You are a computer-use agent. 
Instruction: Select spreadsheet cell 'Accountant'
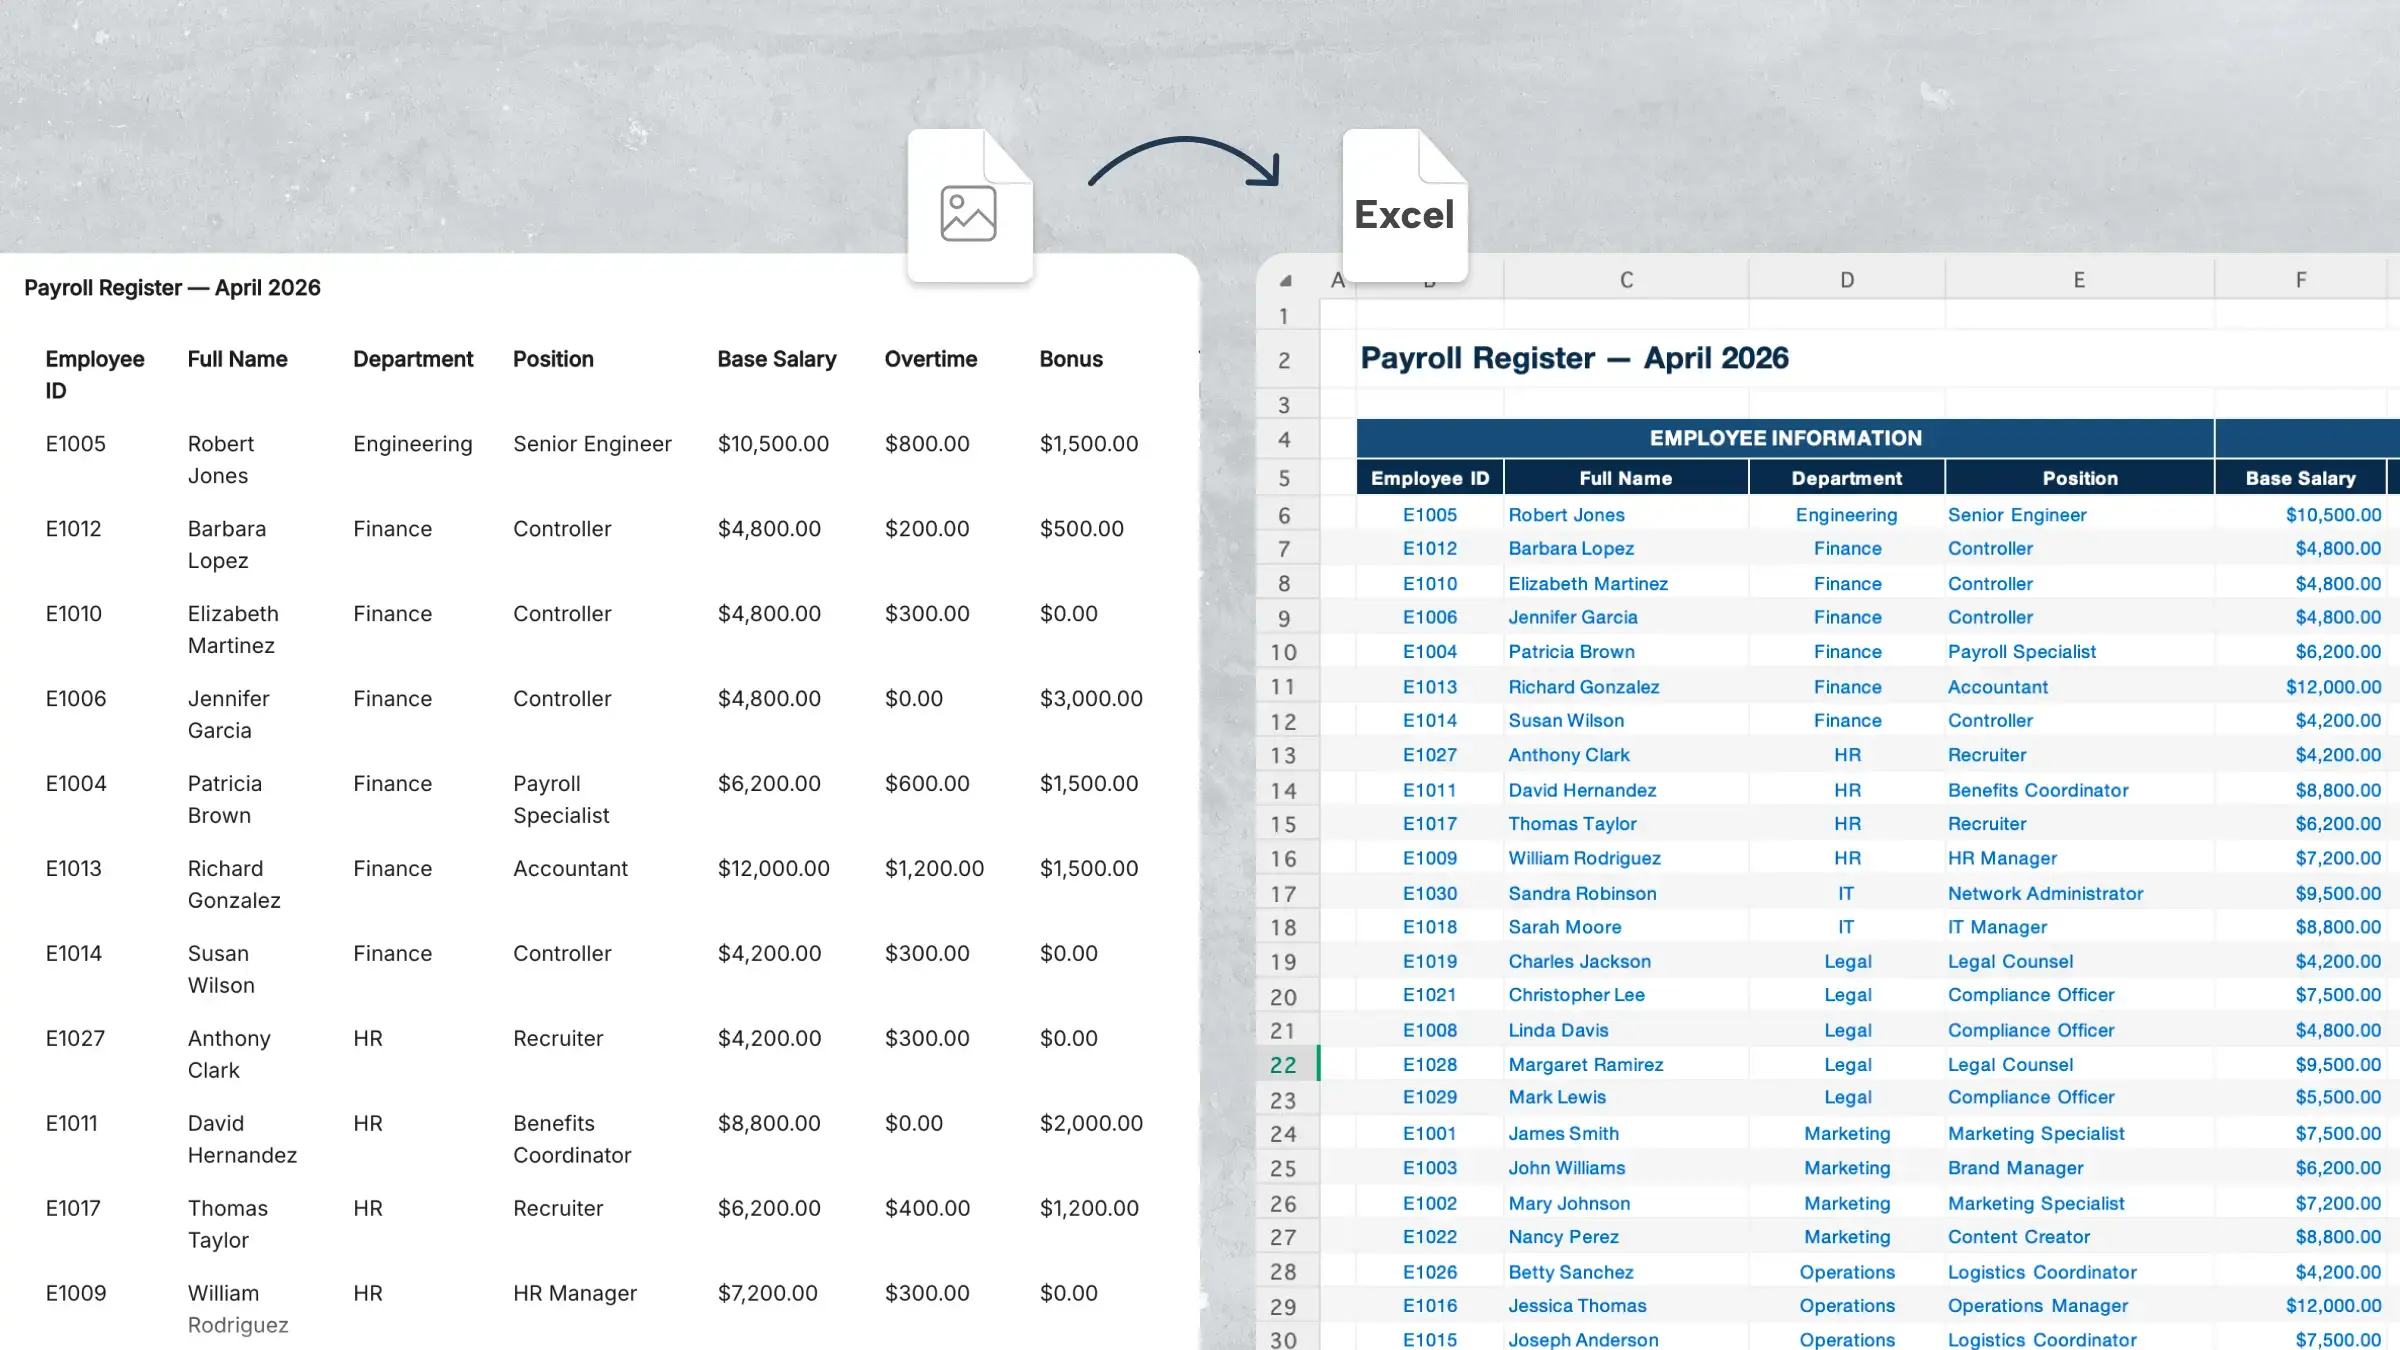coord(2080,687)
